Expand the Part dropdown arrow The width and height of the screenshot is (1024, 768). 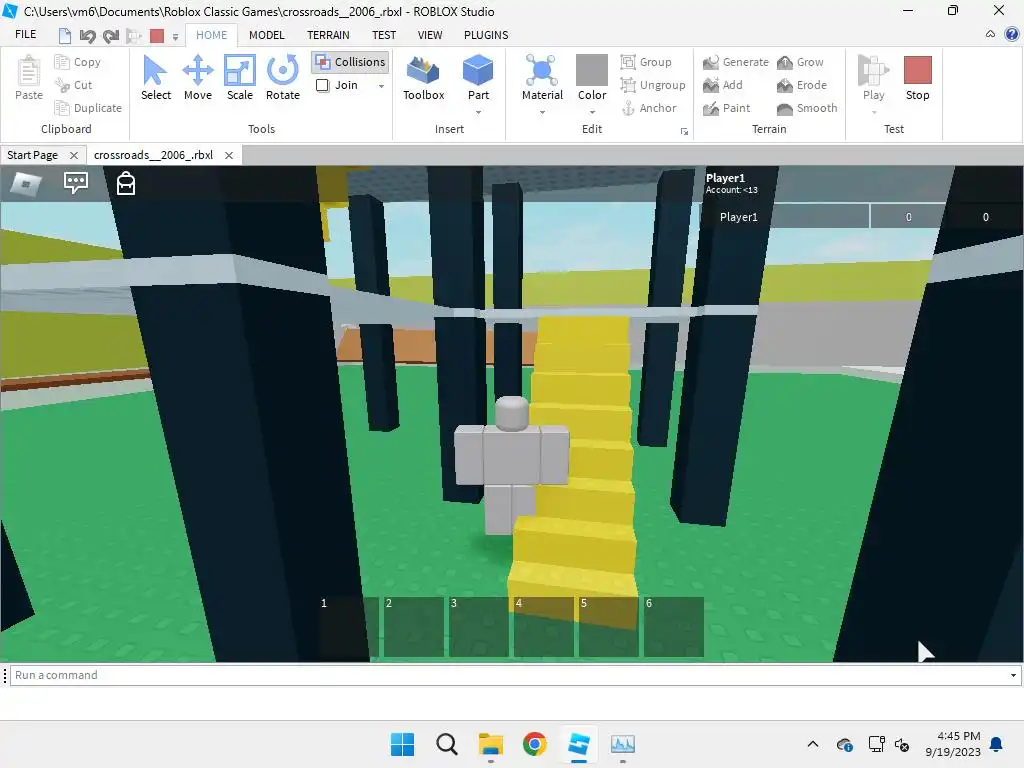pos(478,112)
